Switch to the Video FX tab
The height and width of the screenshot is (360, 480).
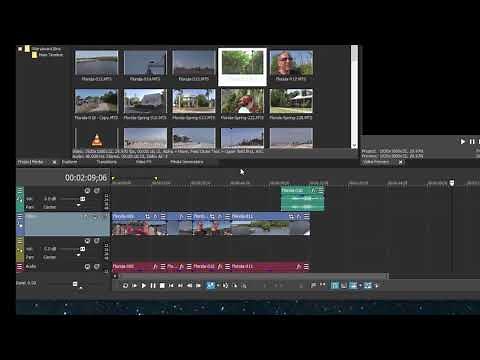point(144,162)
